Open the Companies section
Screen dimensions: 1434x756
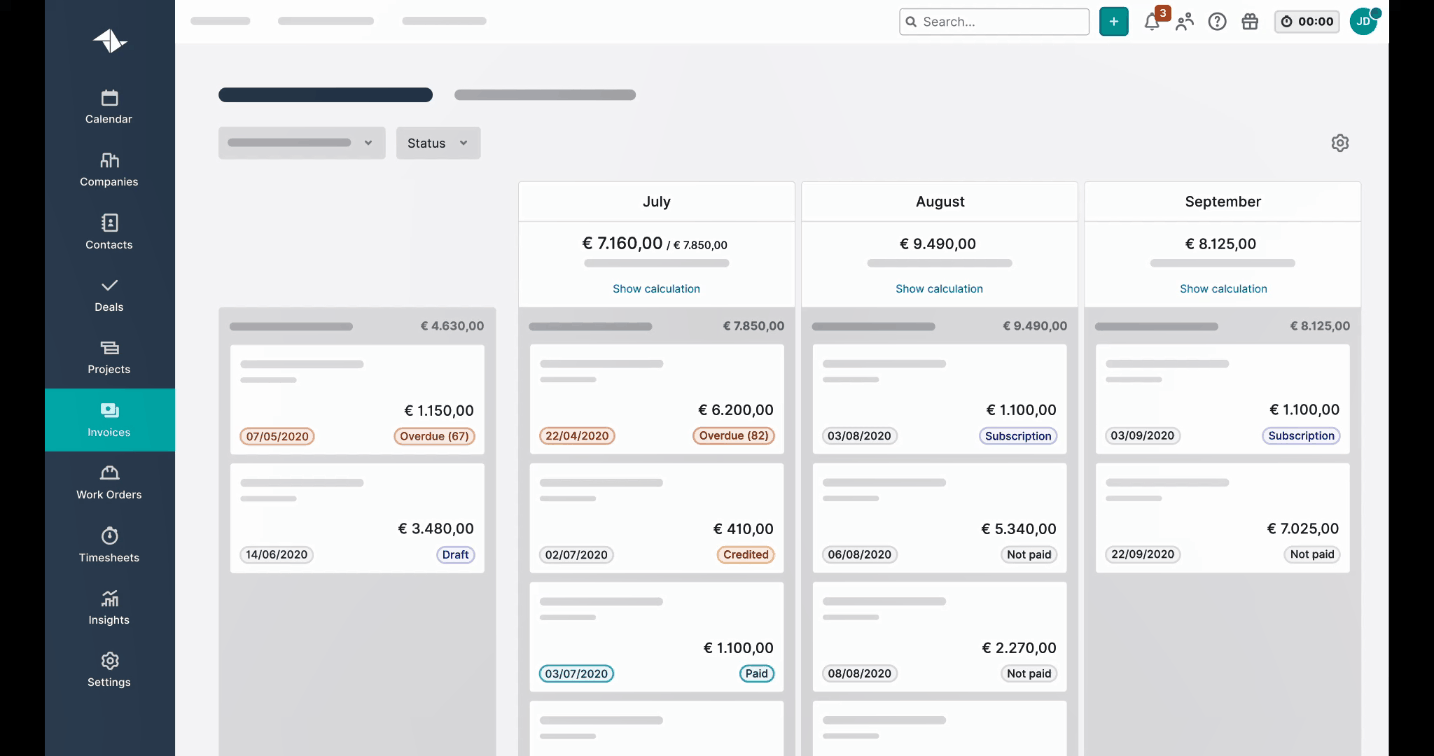(x=109, y=169)
